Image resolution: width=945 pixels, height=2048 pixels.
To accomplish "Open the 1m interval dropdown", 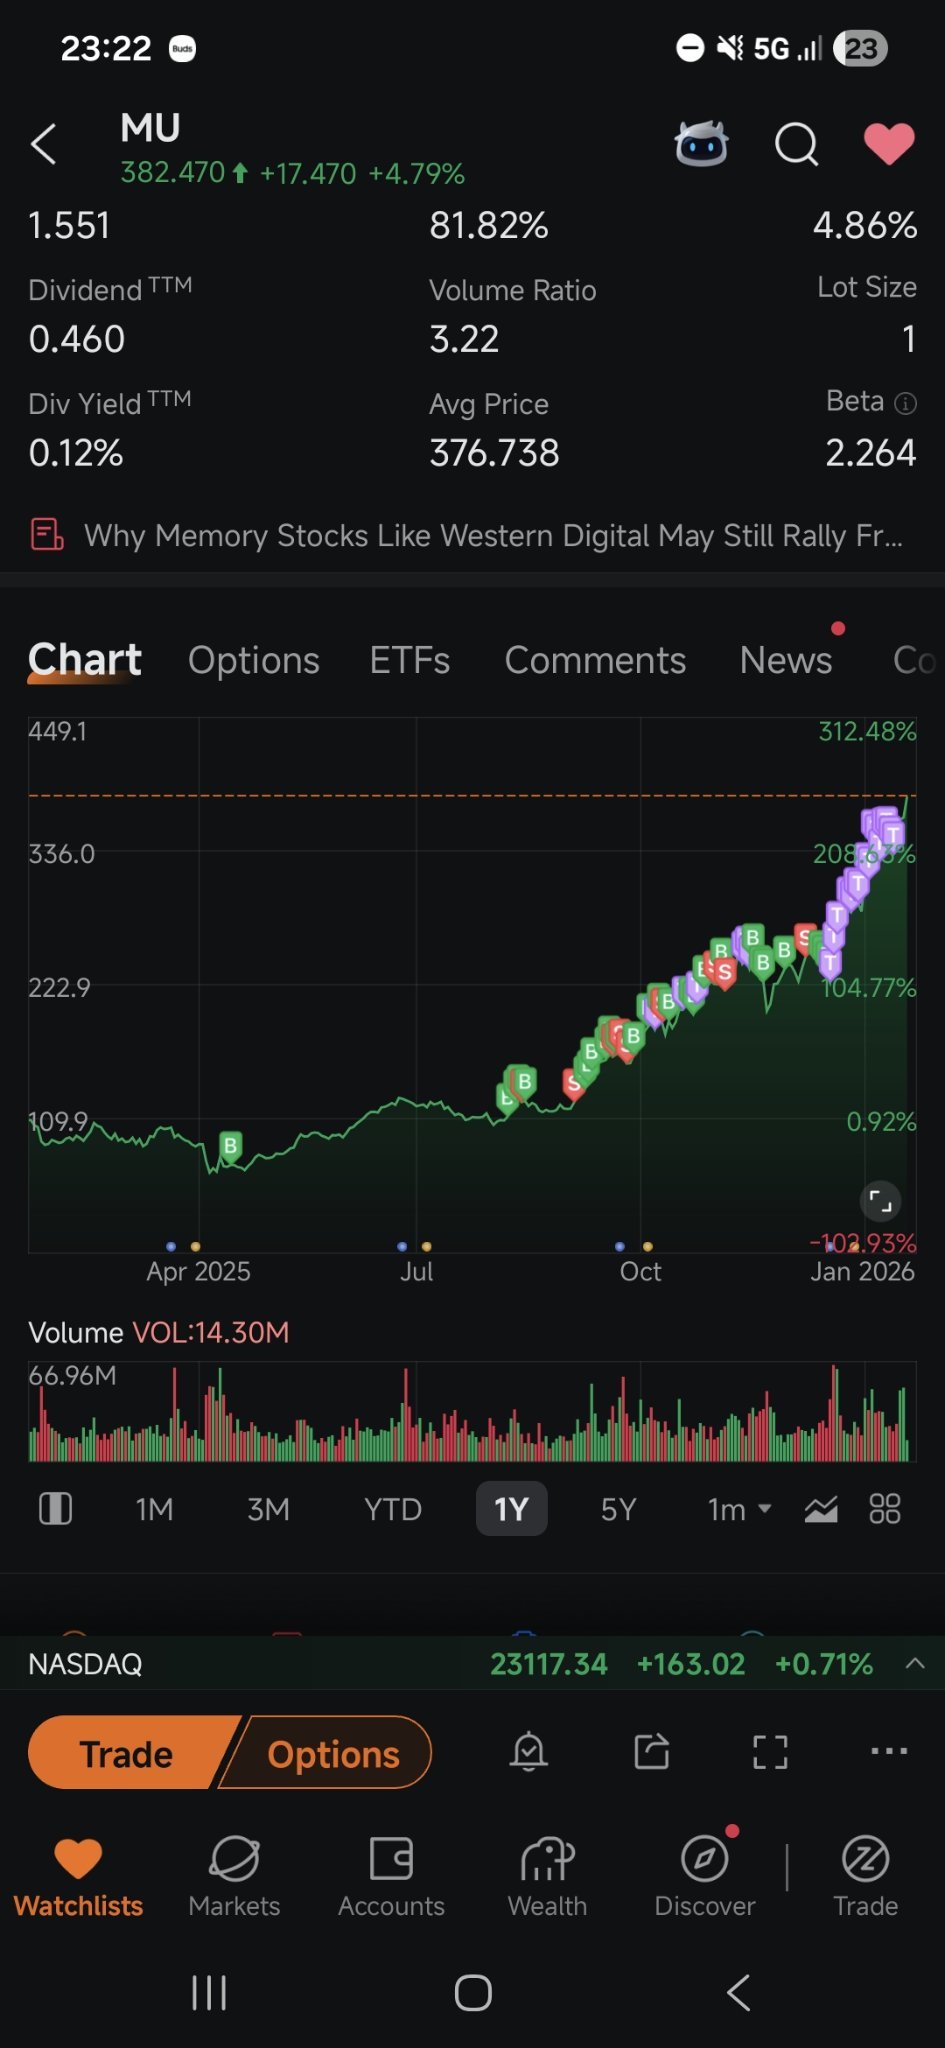I will [x=739, y=1509].
